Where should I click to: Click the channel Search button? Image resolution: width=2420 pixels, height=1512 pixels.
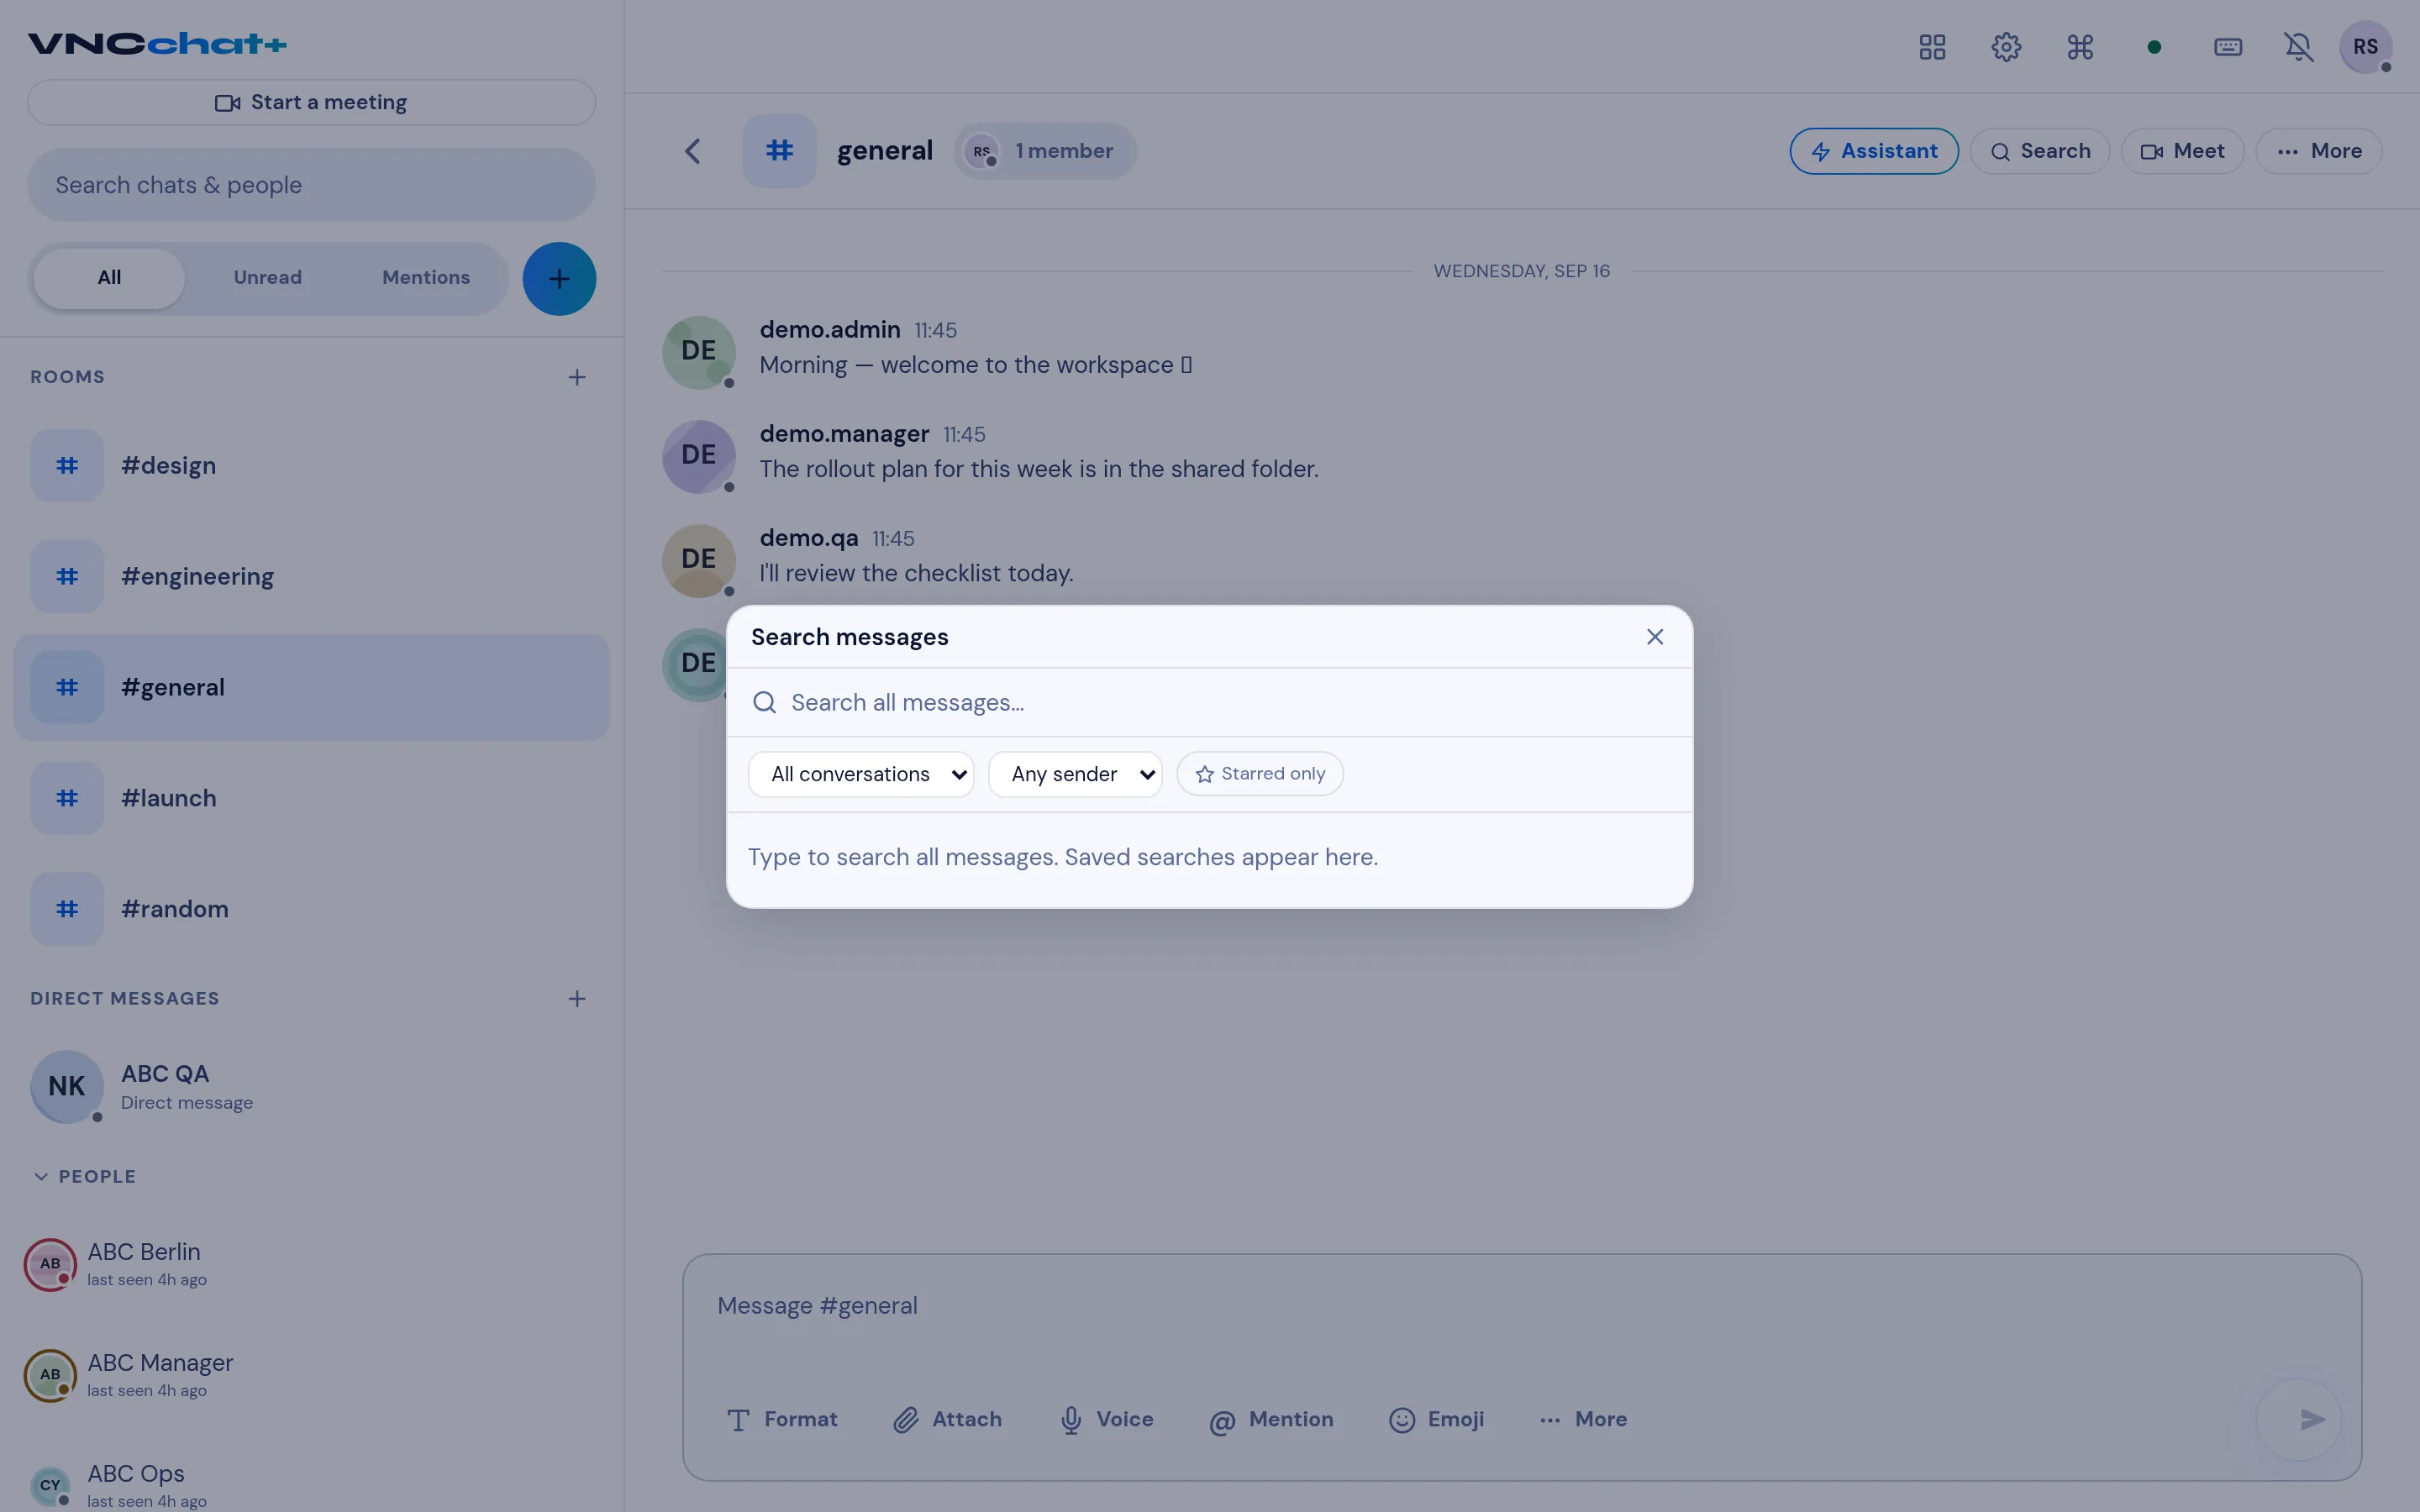click(x=2040, y=151)
